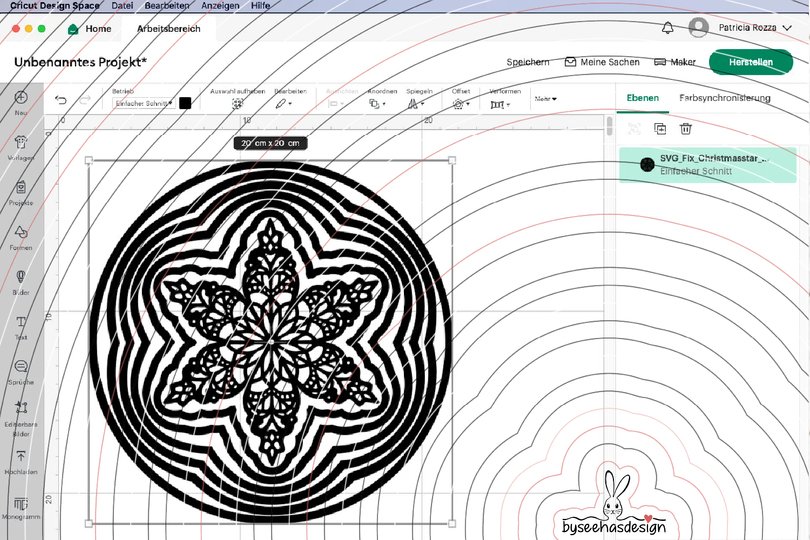Open the Betrieb Einfacher Schnitt dropdown
Viewport: 810px width, 540px height.
point(144,103)
